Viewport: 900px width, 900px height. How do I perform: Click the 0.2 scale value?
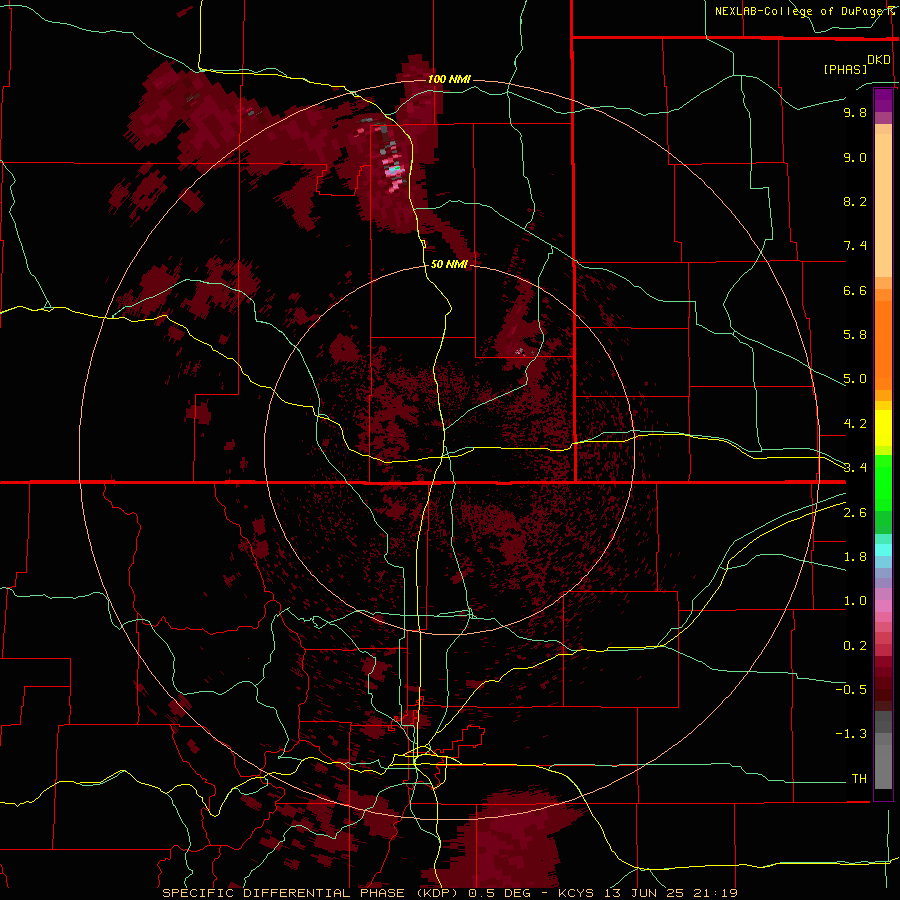click(x=855, y=646)
